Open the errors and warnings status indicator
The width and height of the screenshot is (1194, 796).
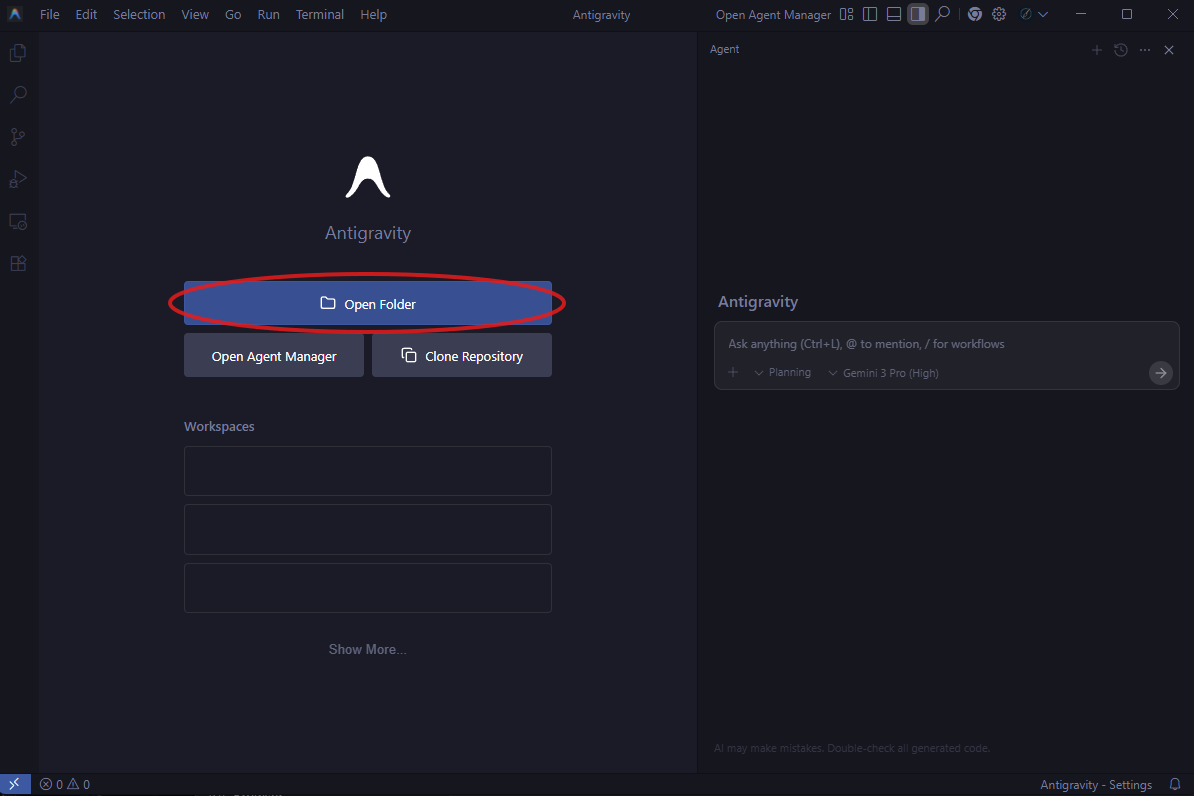pos(65,785)
